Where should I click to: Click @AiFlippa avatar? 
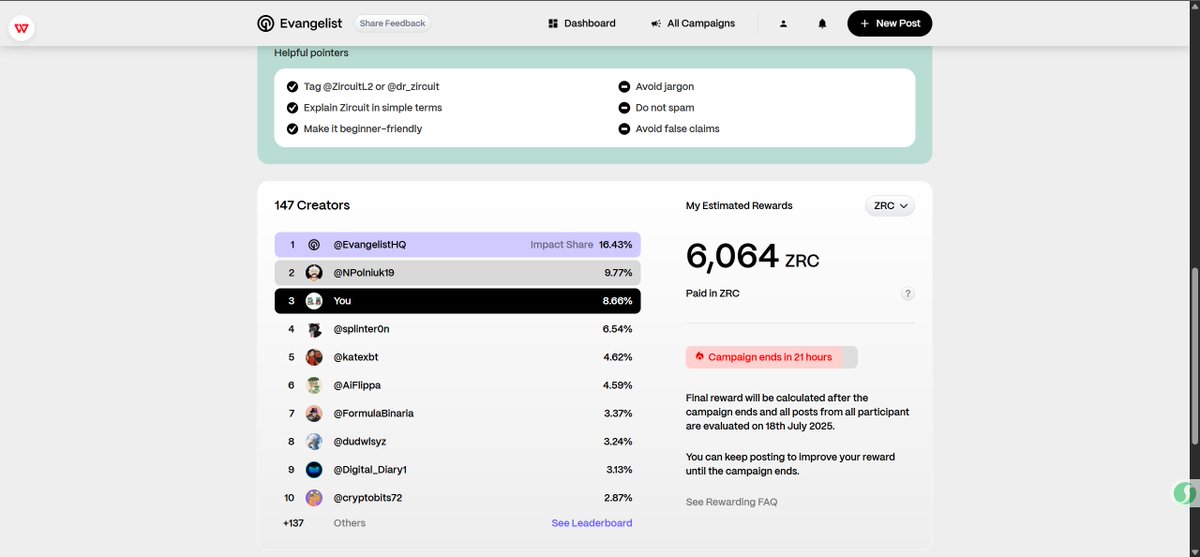pyautogui.click(x=314, y=385)
